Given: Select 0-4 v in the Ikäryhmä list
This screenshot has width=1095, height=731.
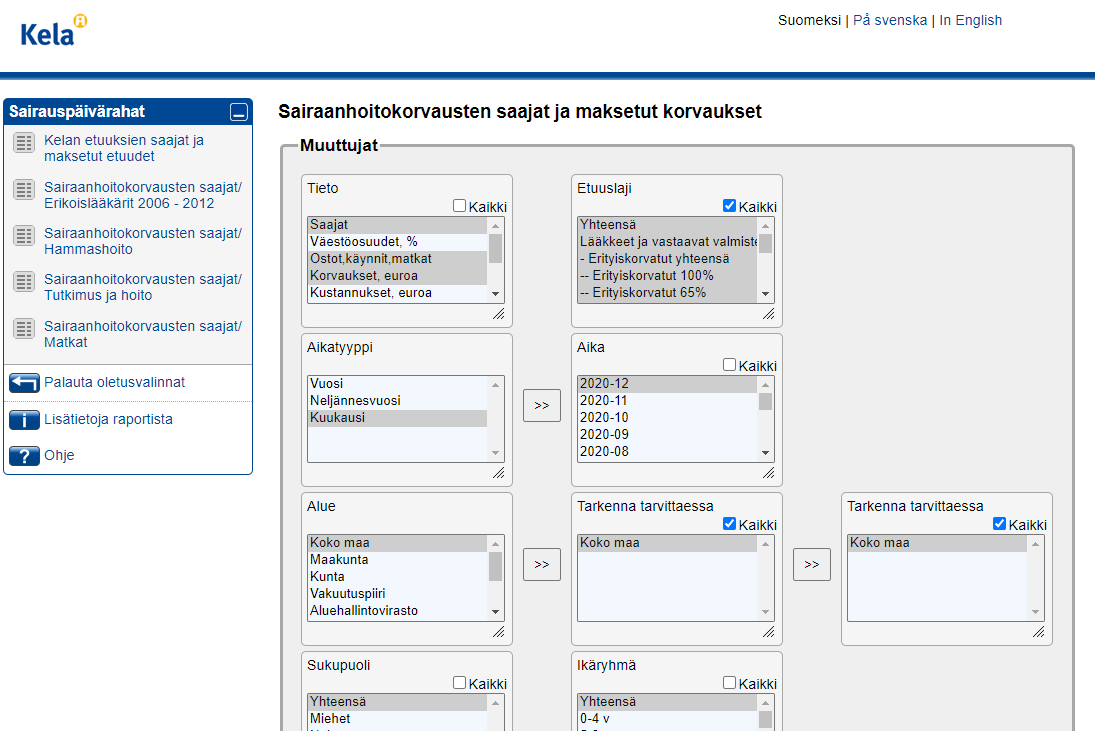Looking at the screenshot, I should 668,719.
